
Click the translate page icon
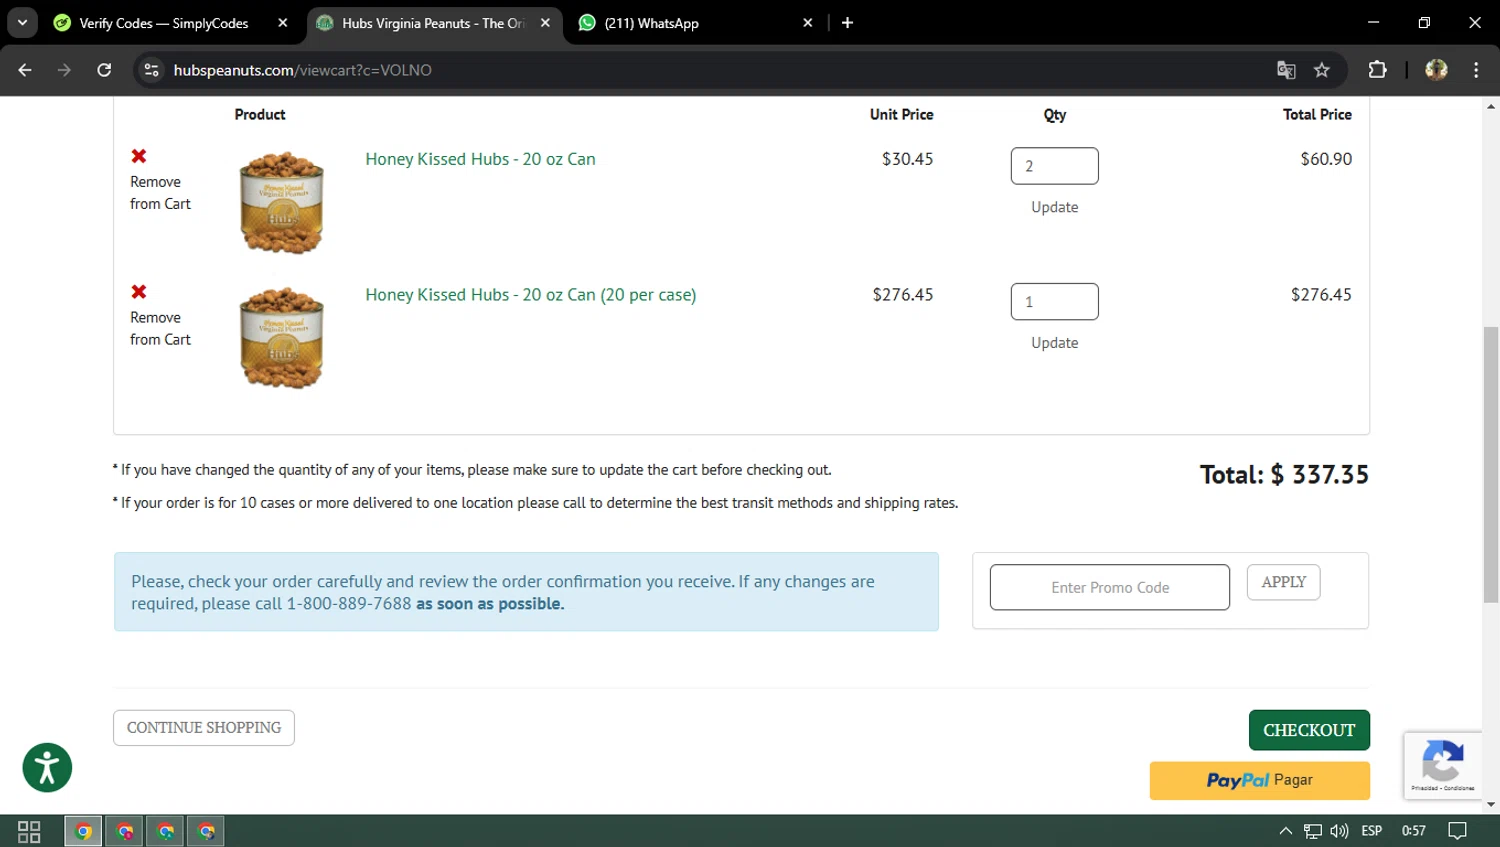(x=1286, y=70)
